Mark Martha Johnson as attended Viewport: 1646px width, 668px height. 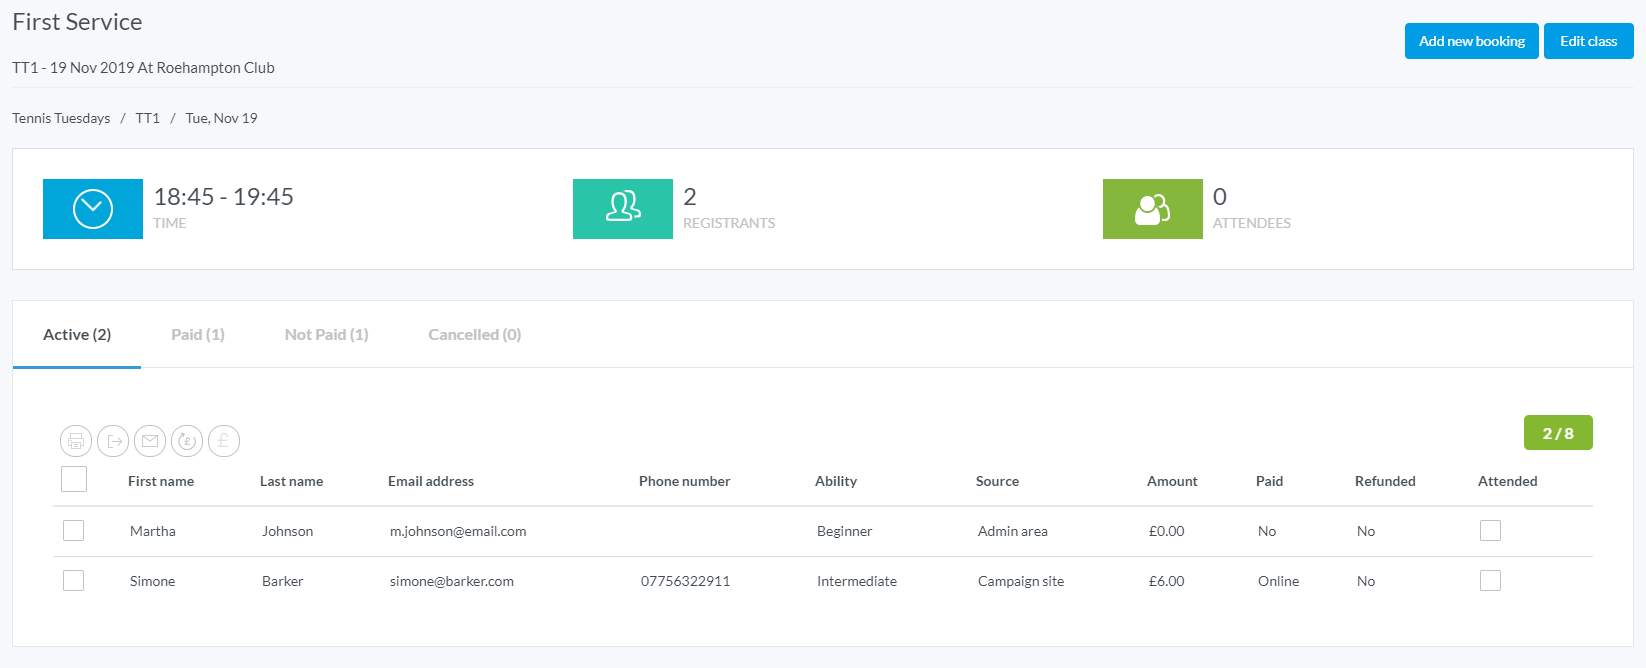pyautogui.click(x=1490, y=531)
